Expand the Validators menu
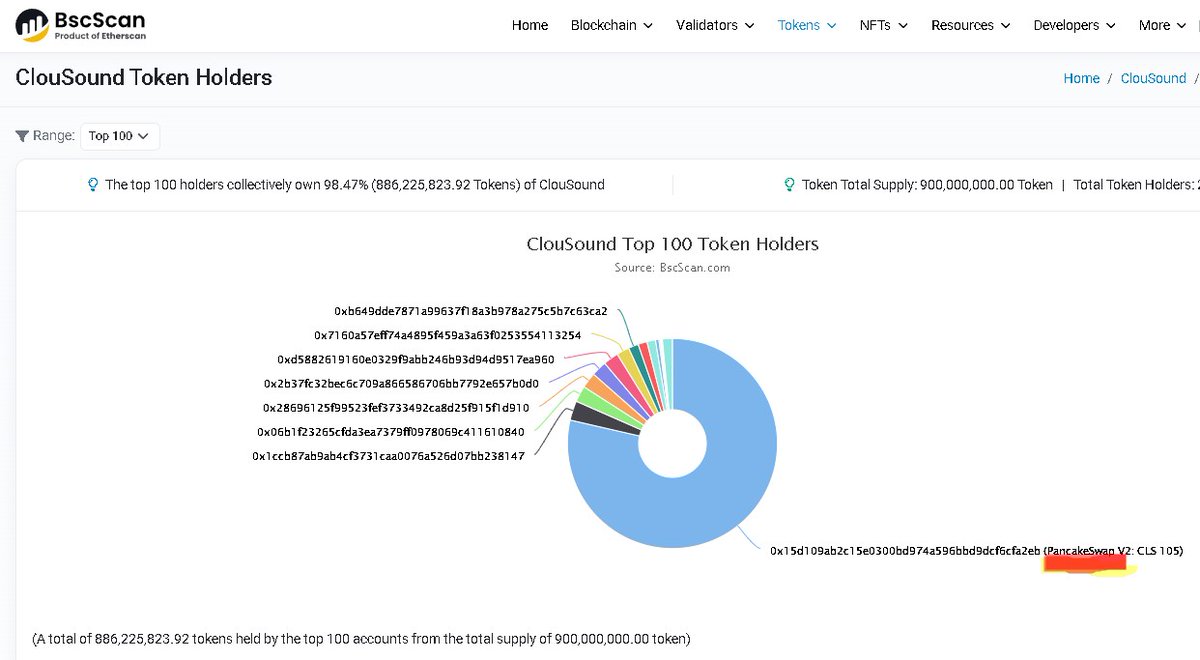This screenshot has height=660, width=1200. pyautogui.click(x=715, y=25)
